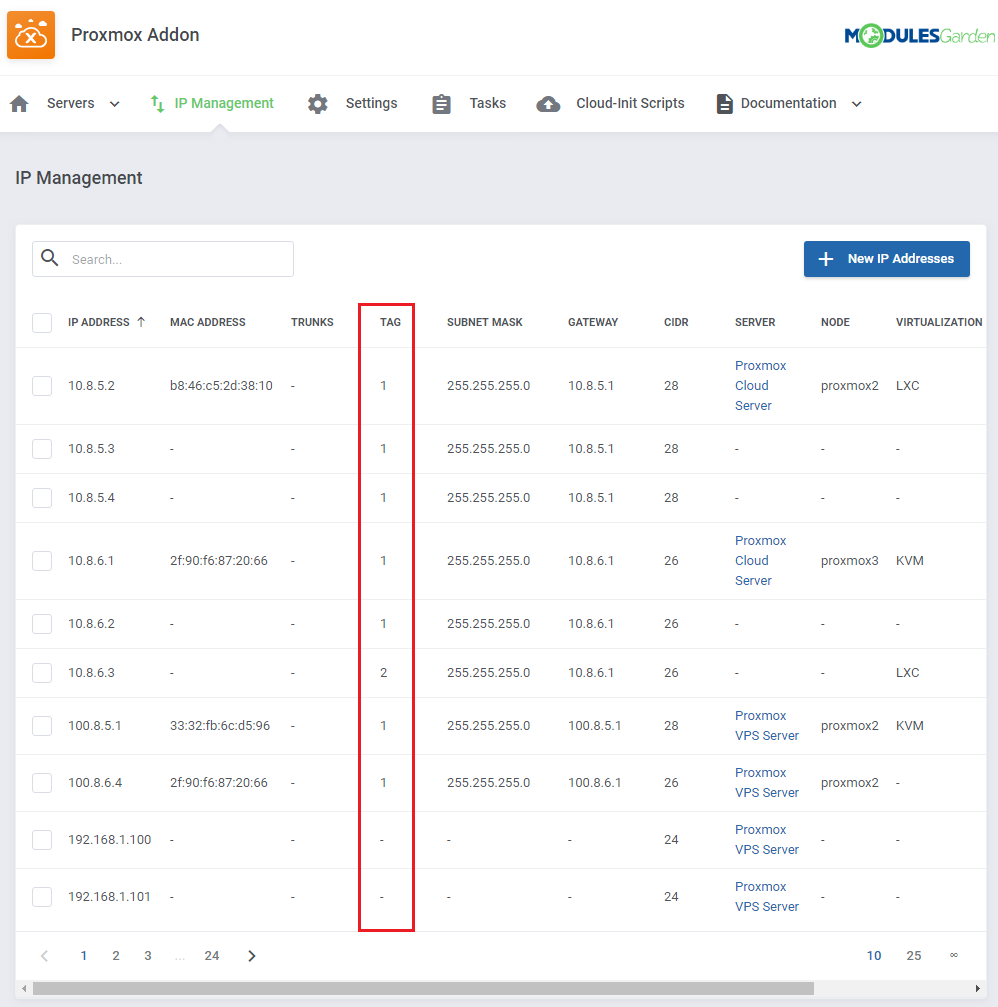Click the plus icon on New IP Addresses
998x1007 pixels.
click(x=826, y=259)
